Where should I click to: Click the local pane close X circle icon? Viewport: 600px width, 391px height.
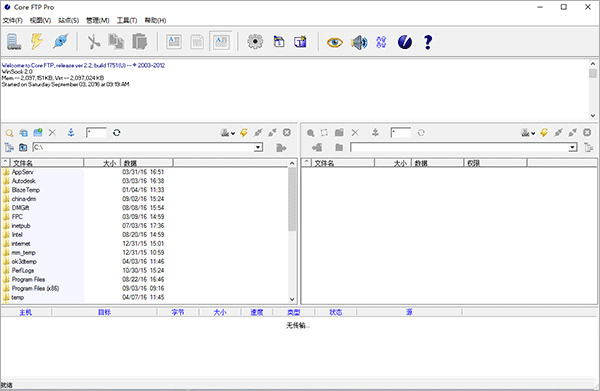pyautogui.click(x=287, y=132)
